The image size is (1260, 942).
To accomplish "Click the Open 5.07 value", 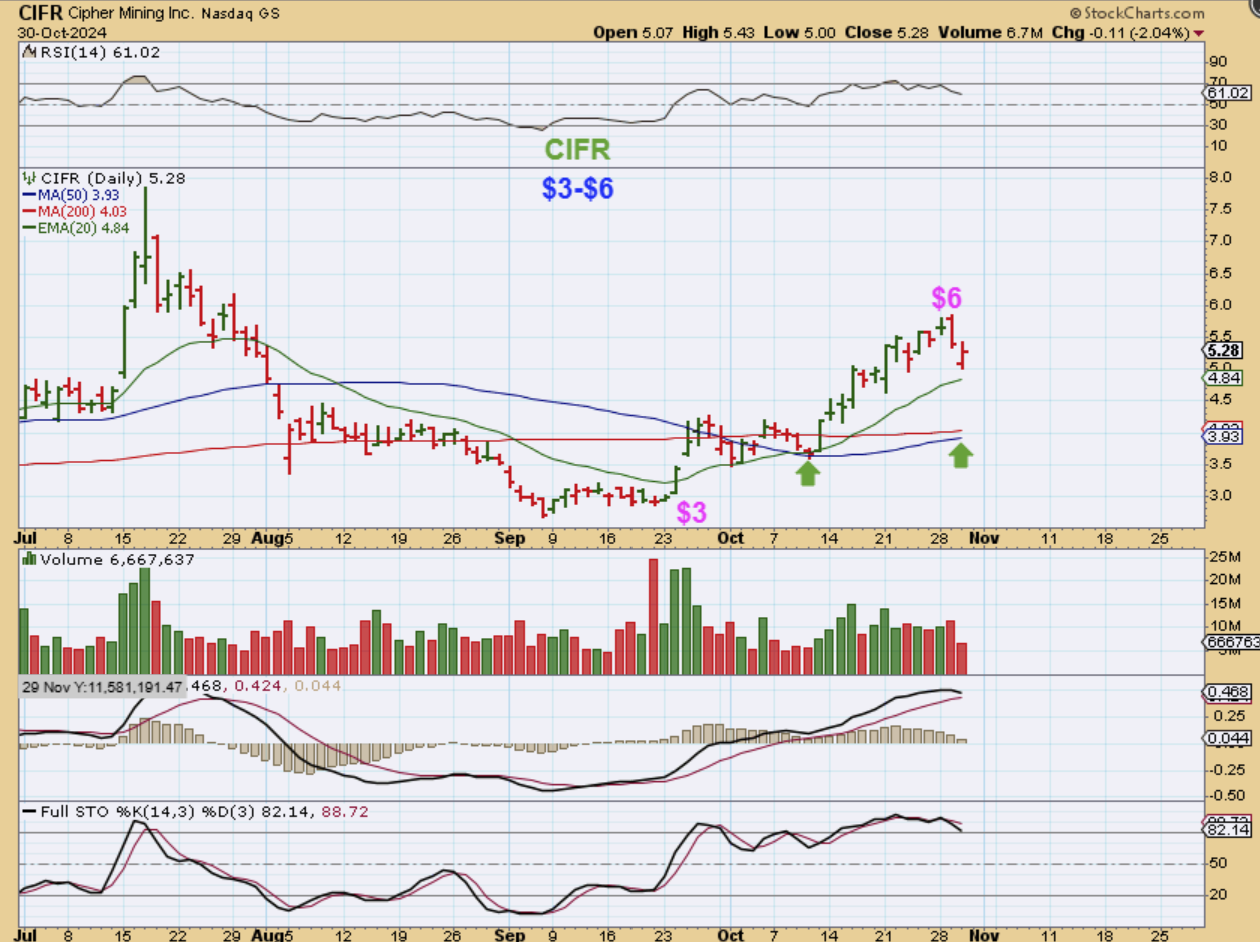I will (634, 32).
